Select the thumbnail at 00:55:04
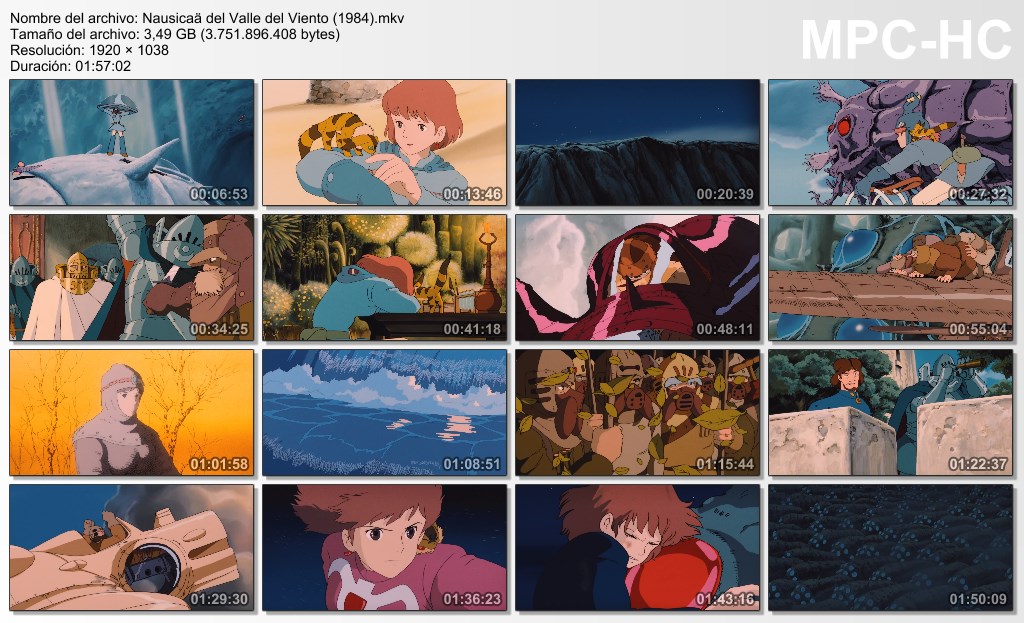This screenshot has width=1024, height=623. 891,278
